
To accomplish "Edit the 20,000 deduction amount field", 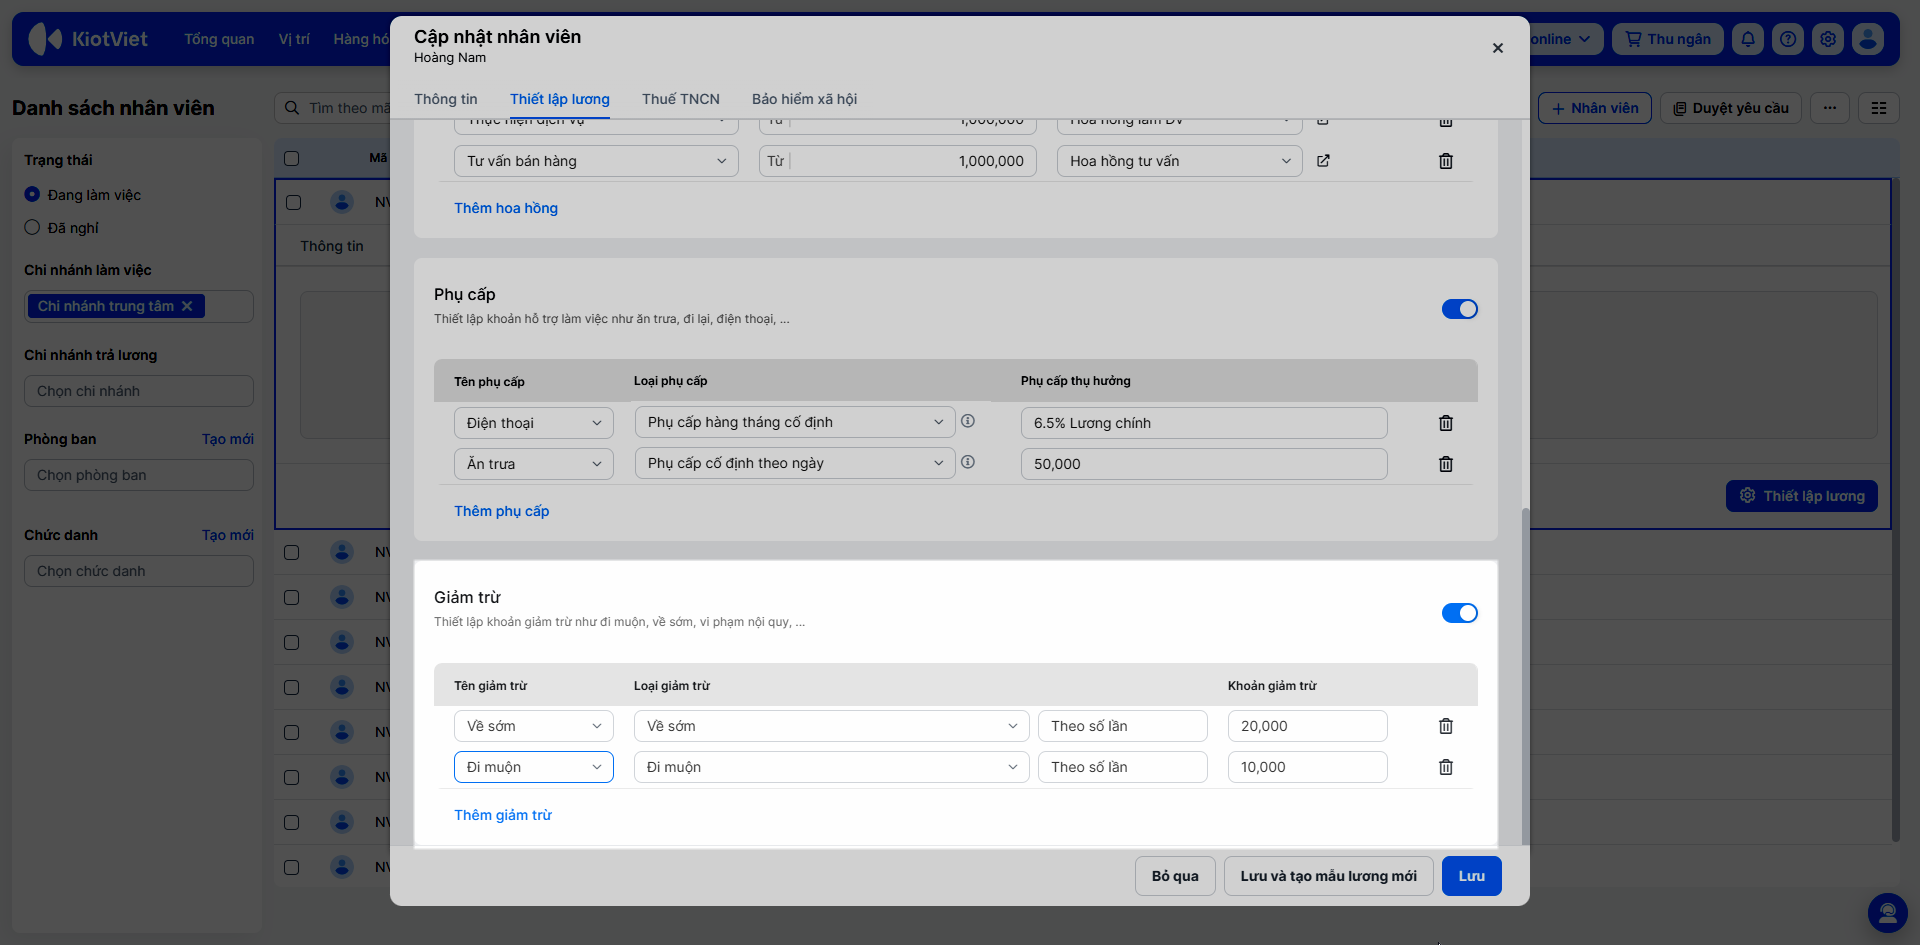I will coord(1308,726).
